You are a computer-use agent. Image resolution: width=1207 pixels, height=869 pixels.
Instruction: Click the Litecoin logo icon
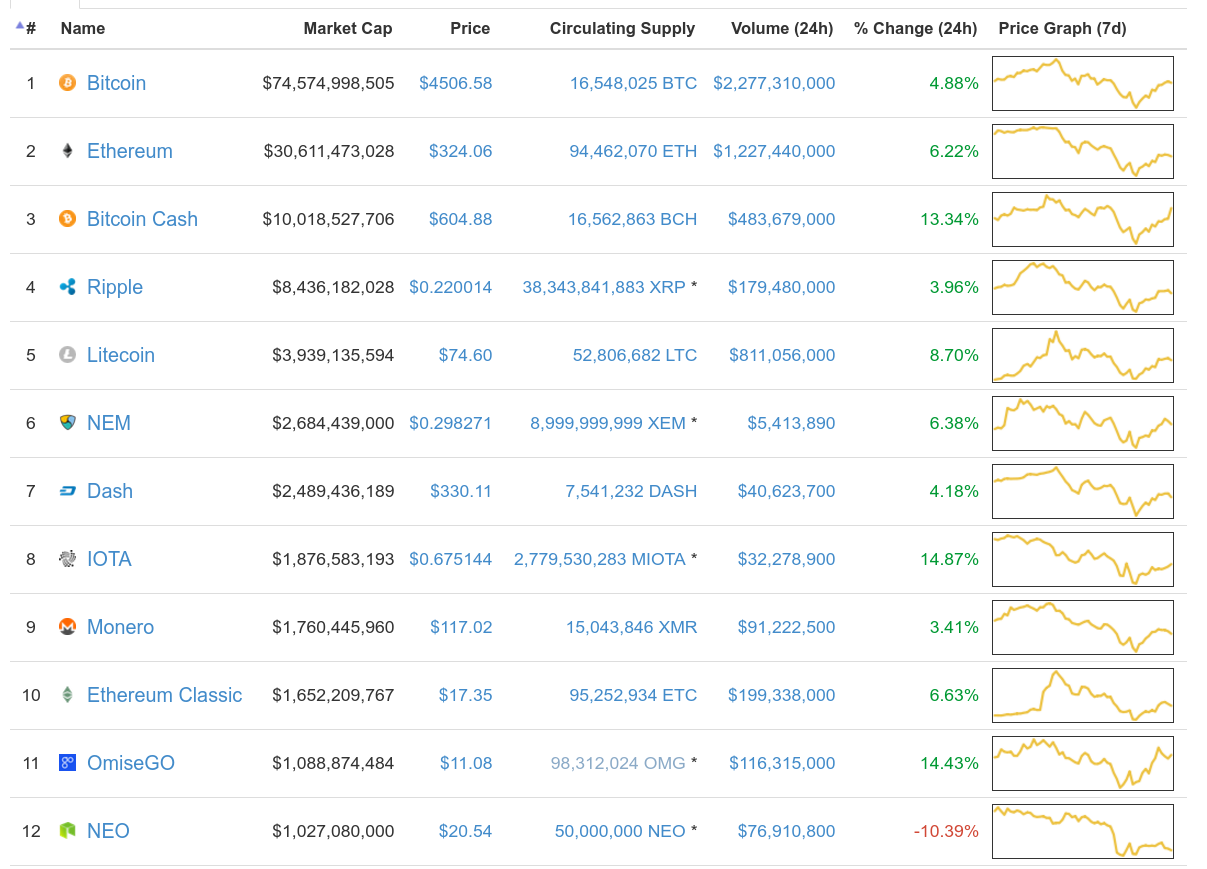67,355
